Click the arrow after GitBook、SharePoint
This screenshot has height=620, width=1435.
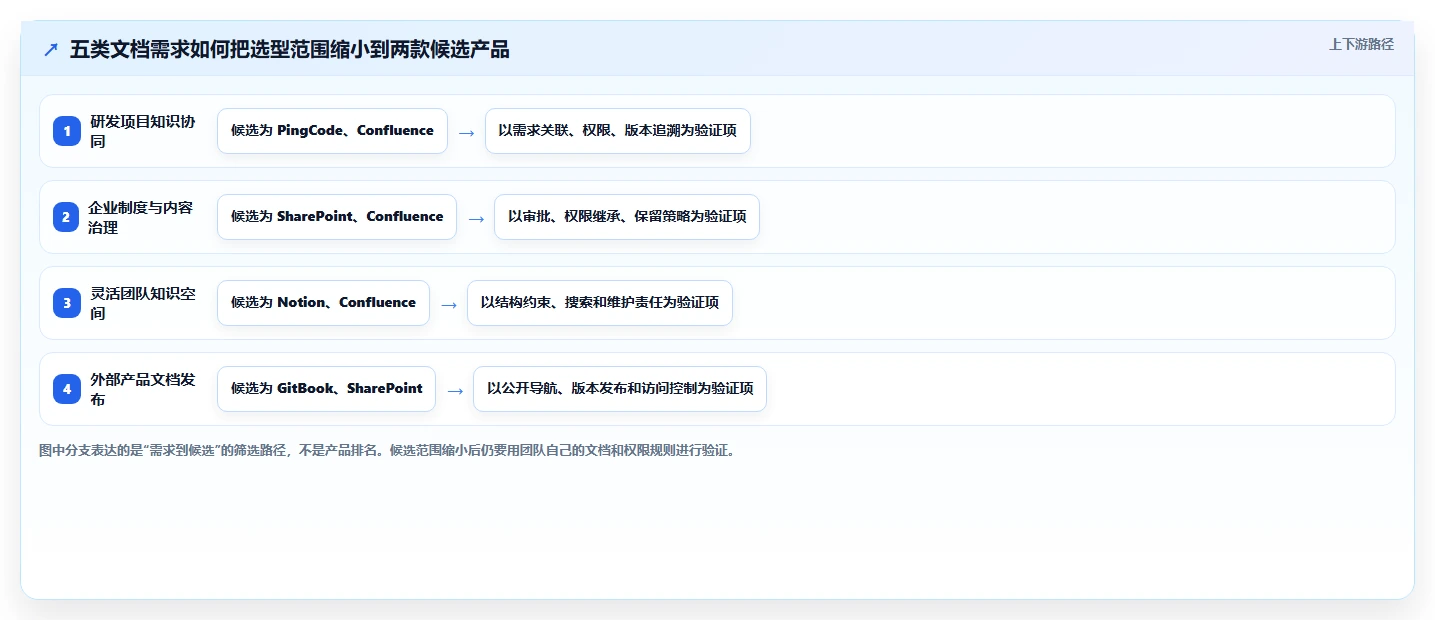coord(455,390)
